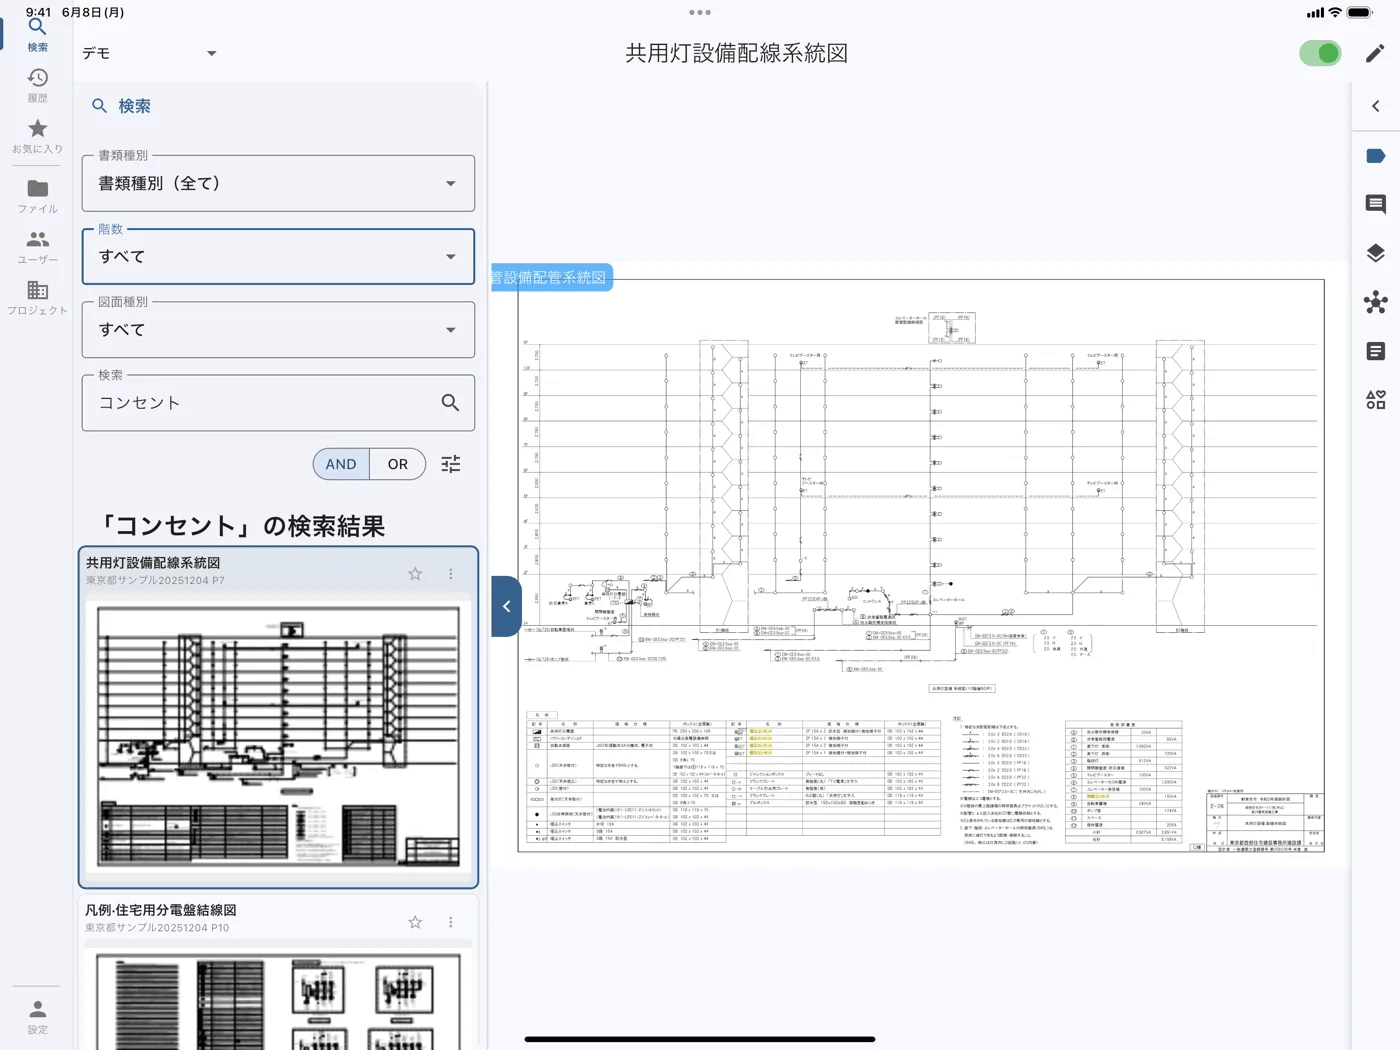Collapse the right tool panel chevron
The height and width of the screenshot is (1050, 1400).
(x=1376, y=106)
